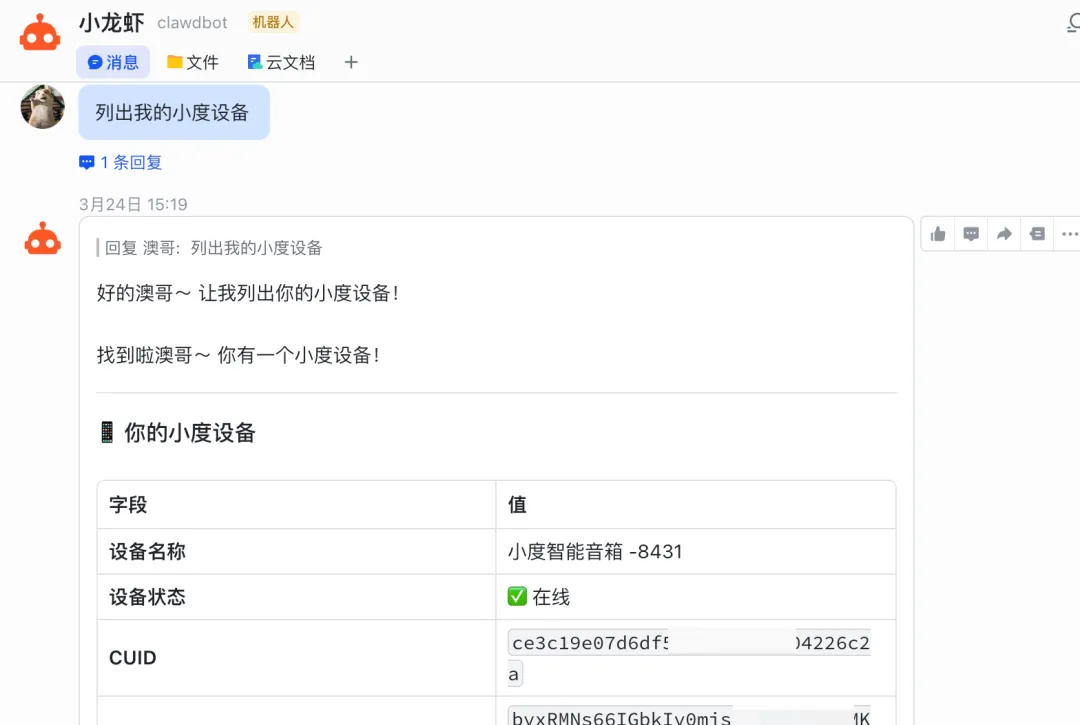Screen dimensions: 1080x725
Task: Click the 在线 status value
Action: [x=539, y=597]
